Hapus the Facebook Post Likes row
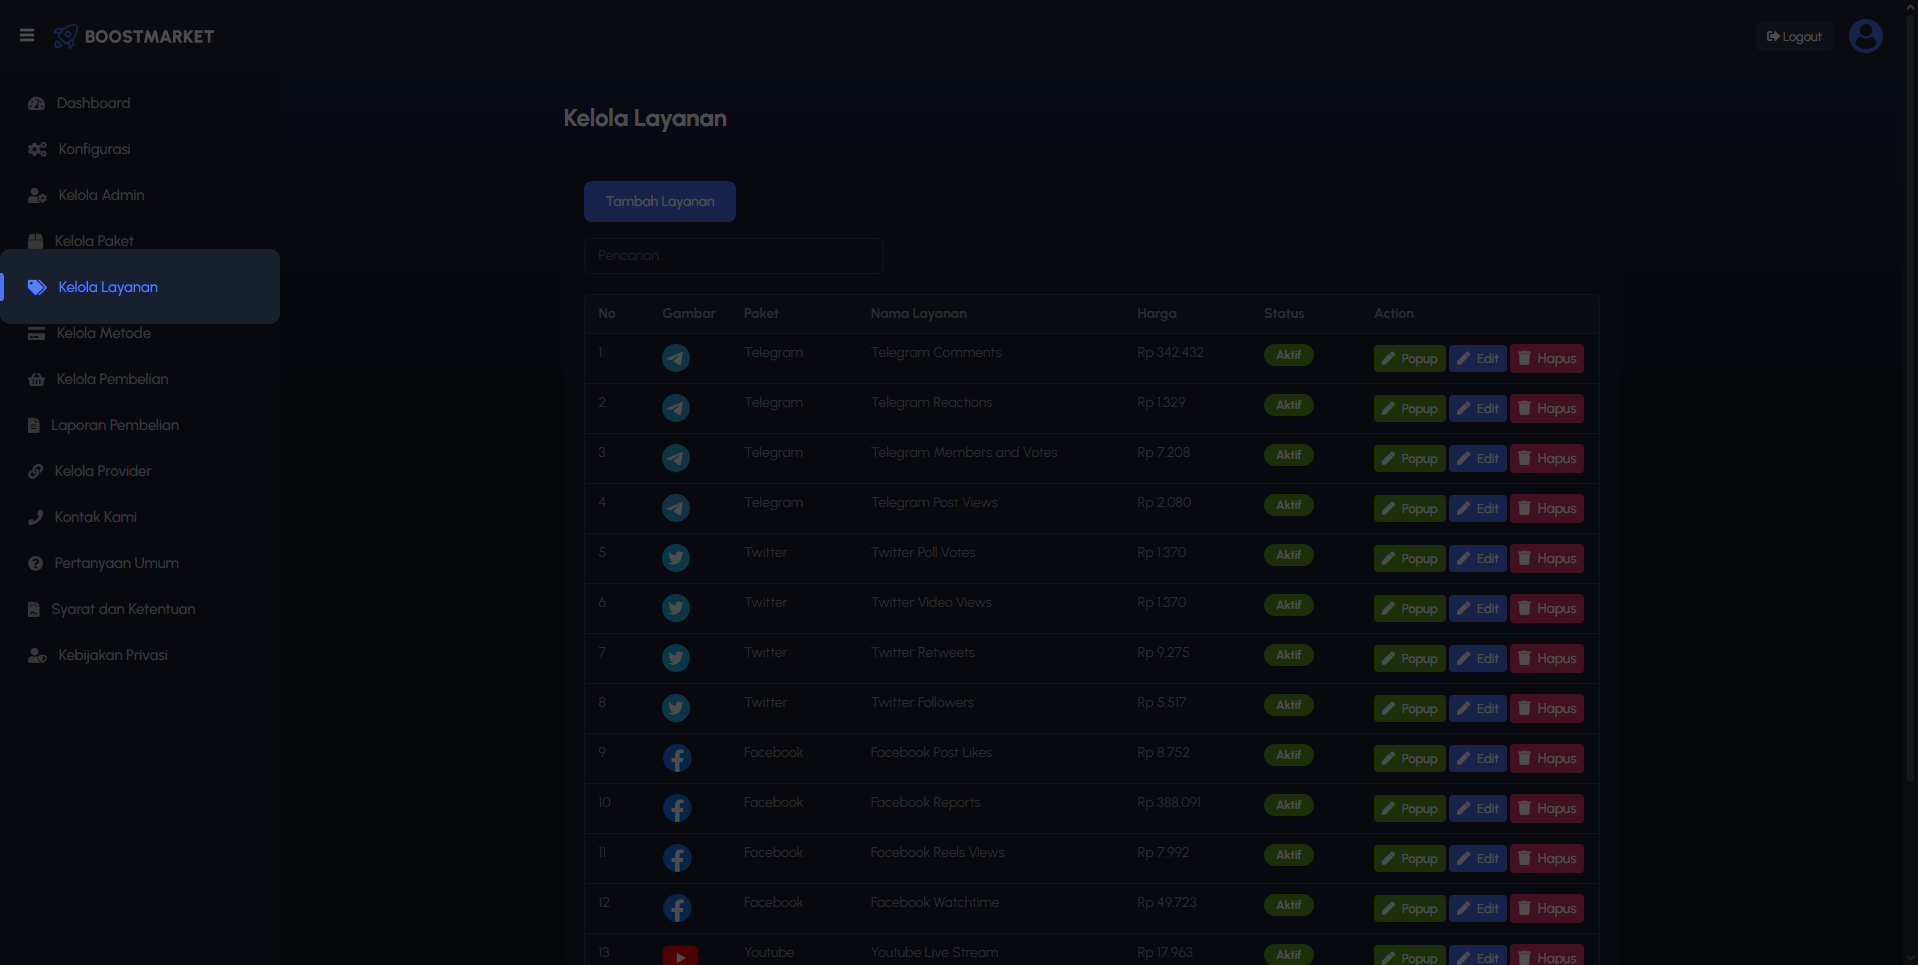This screenshot has height=965, width=1918. pyautogui.click(x=1546, y=758)
